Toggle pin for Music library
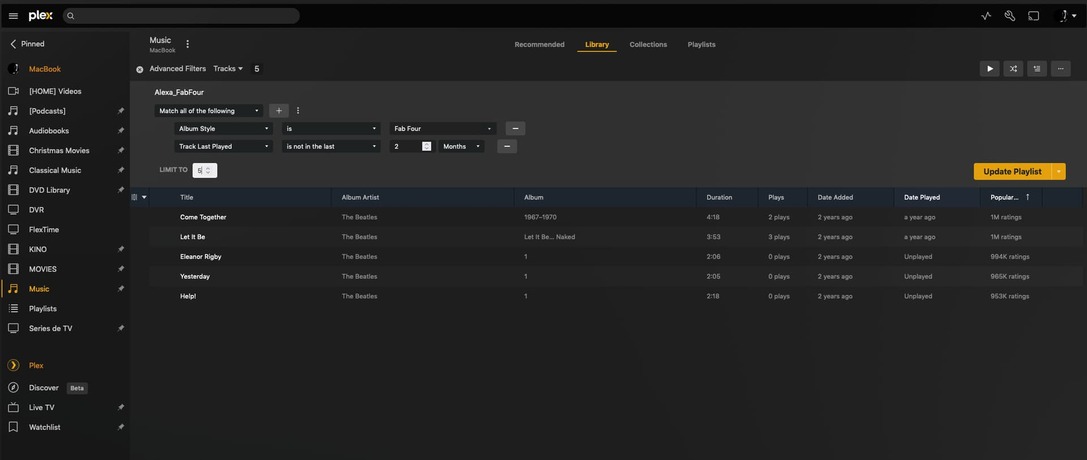Image resolution: width=1087 pixels, height=460 pixels. coord(121,288)
